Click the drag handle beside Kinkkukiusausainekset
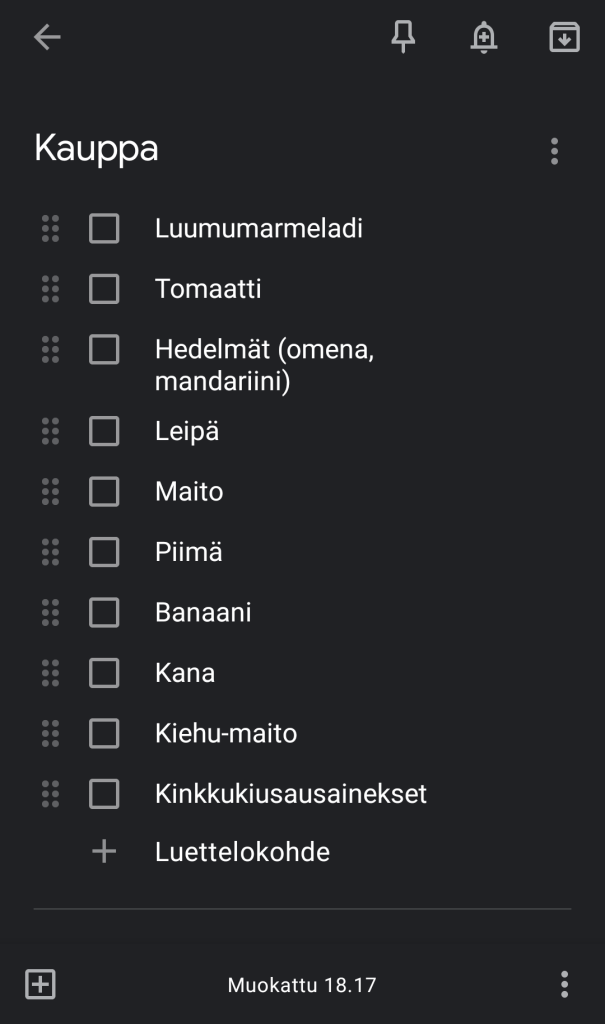This screenshot has height=1024, width=605. pos(50,794)
